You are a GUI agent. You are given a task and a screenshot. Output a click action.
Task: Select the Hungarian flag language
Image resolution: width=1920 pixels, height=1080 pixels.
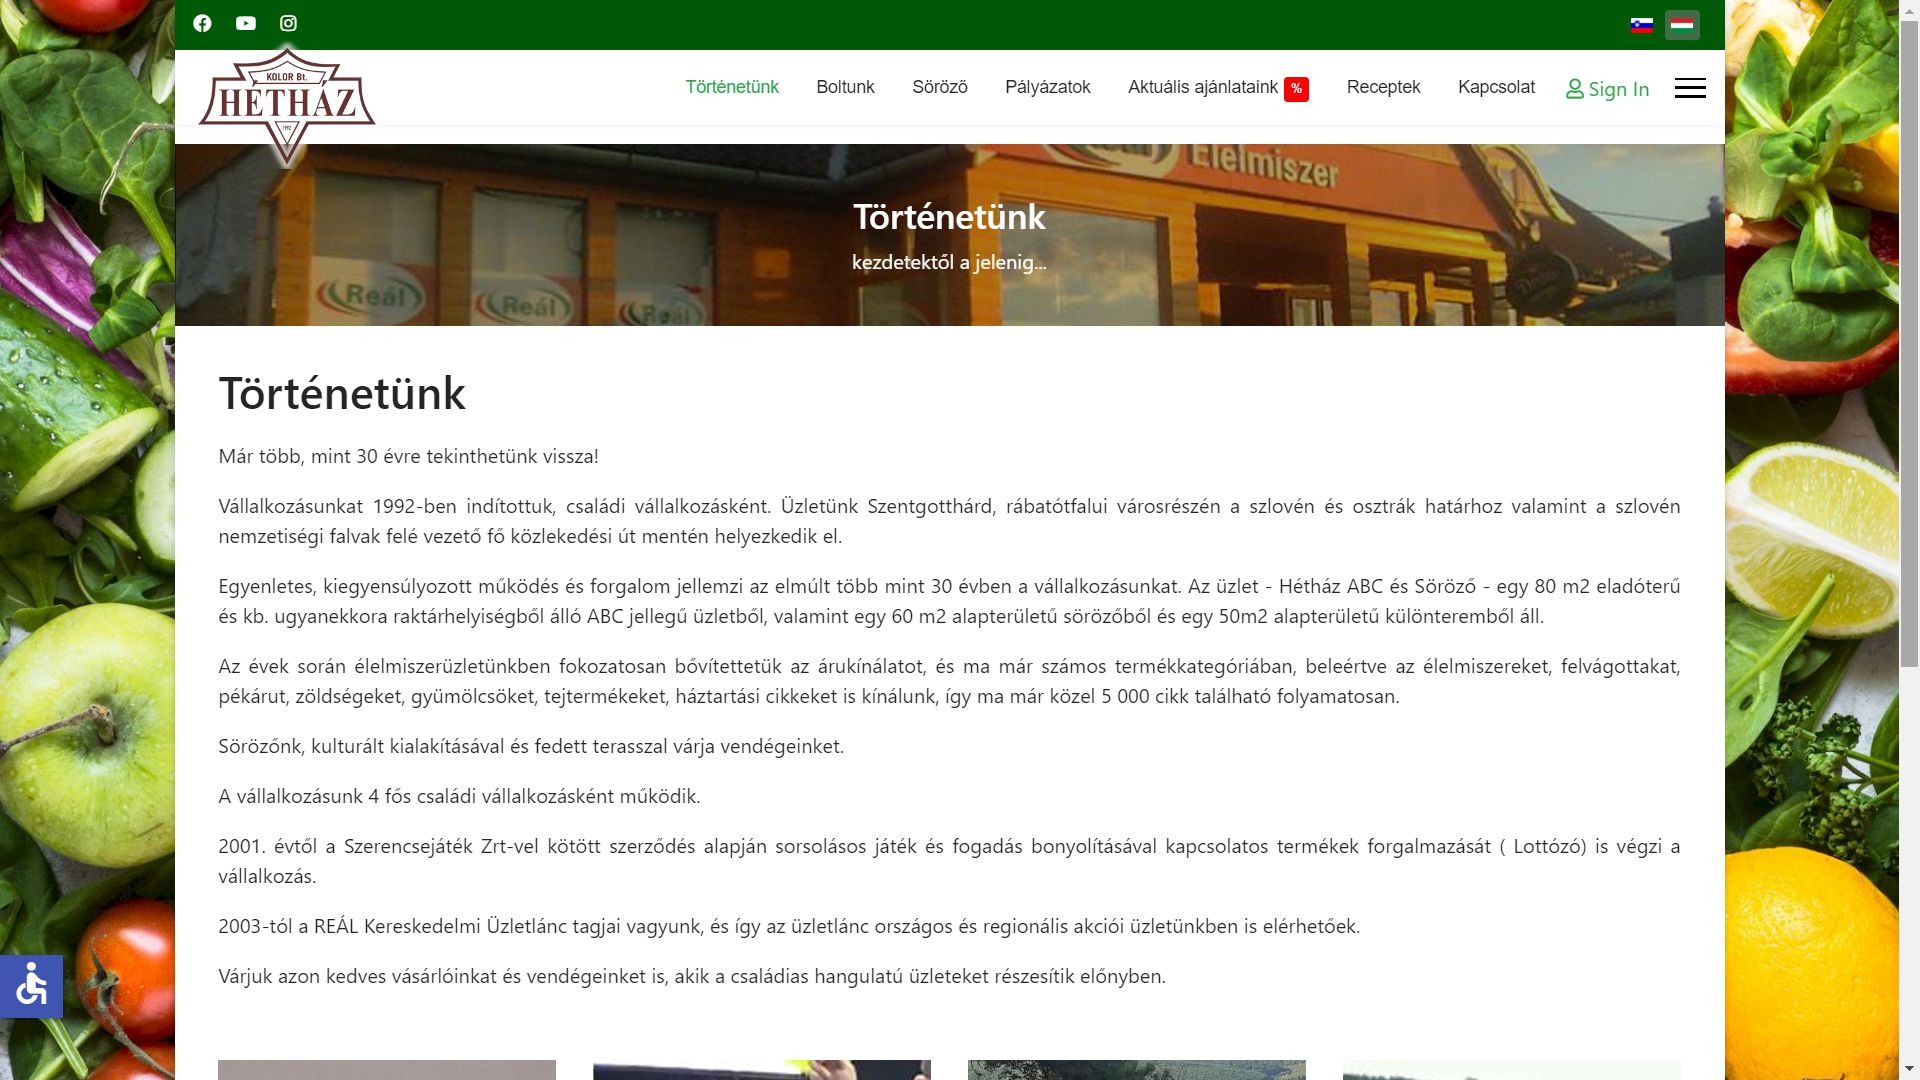click(x=1681, y=24)
